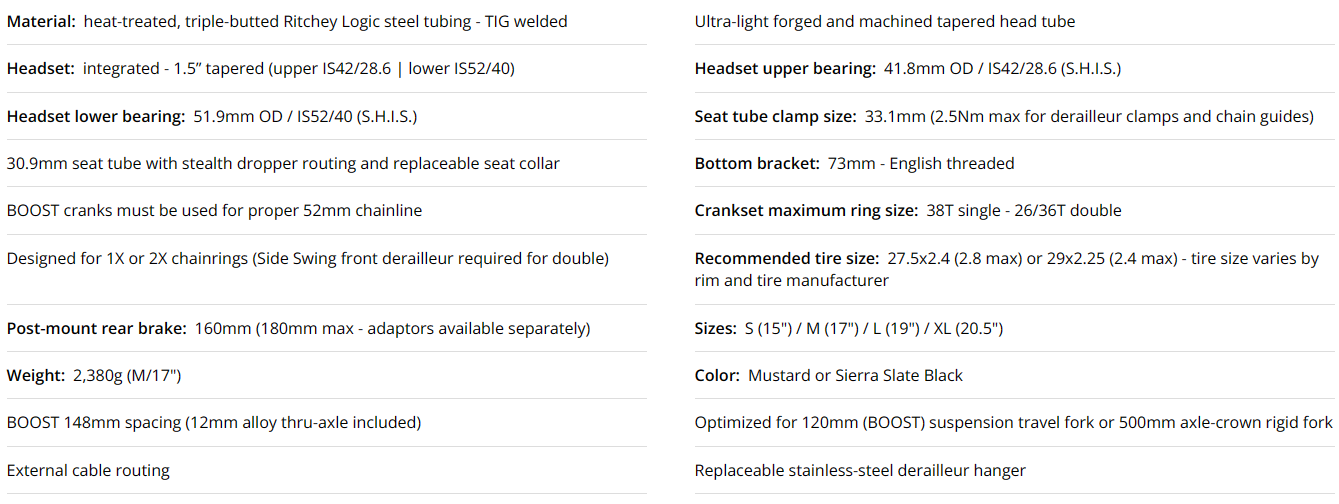Click the BOOST cranks 52mm chainline text
1339x504 pixels.
(x=214, y=210)
